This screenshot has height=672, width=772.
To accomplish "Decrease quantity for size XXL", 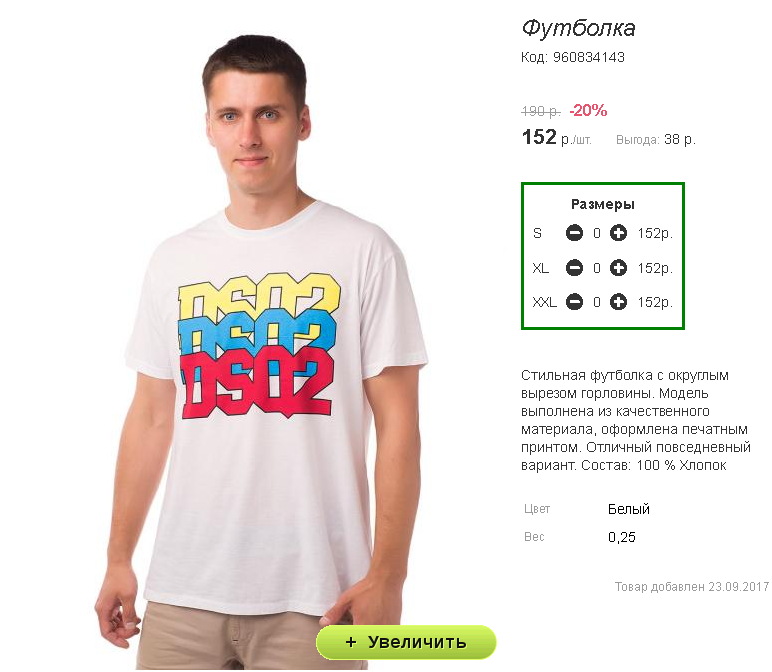I will coord(574,302).
